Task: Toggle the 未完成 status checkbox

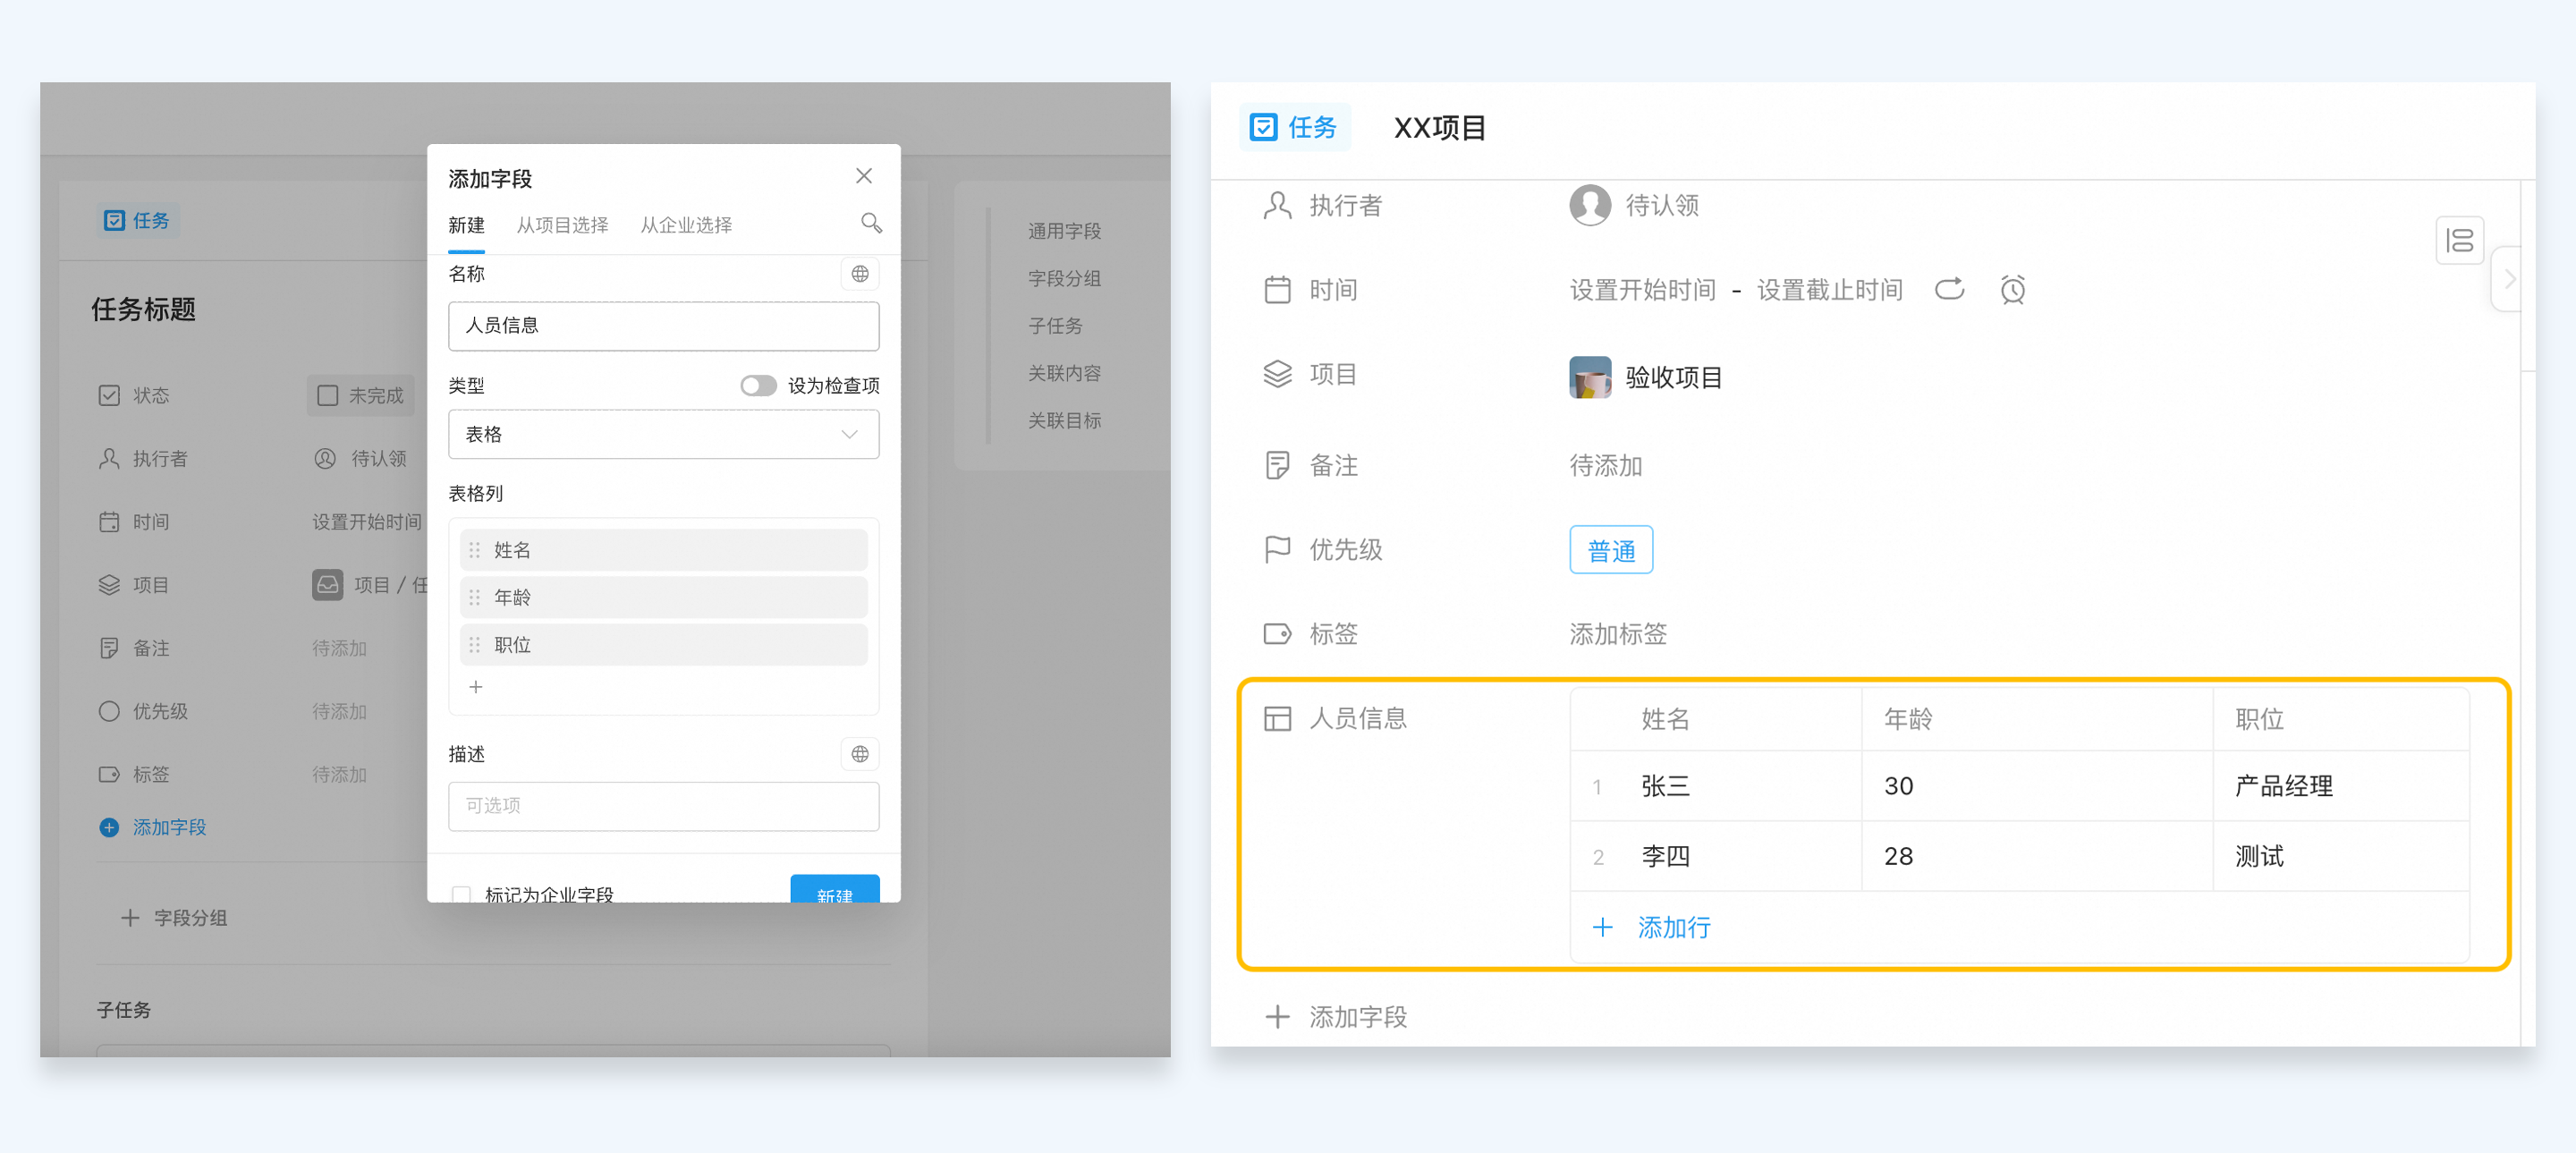Action: click(x=327, y=395)
